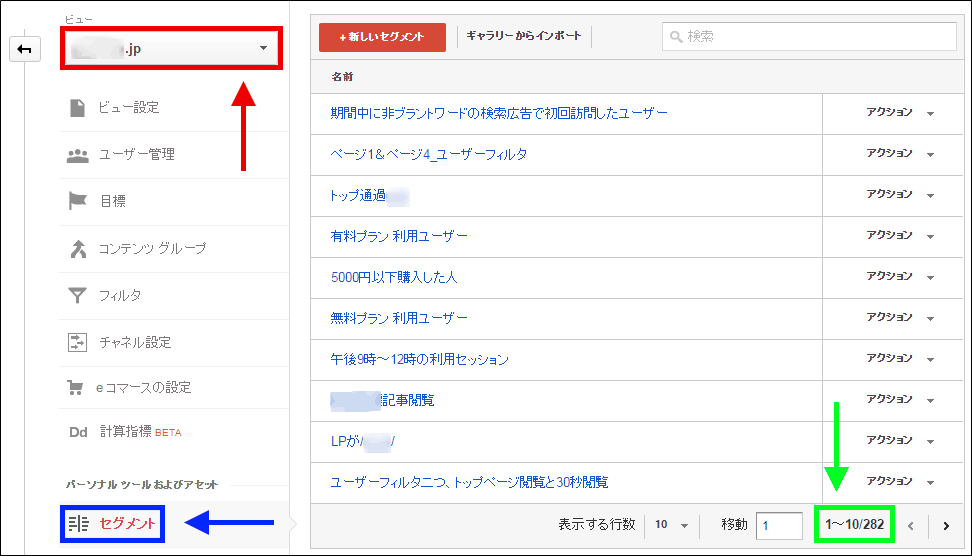972x556 pixels.
Task: Open the 計算指標 BETA menu item
Action: [140, 432]
